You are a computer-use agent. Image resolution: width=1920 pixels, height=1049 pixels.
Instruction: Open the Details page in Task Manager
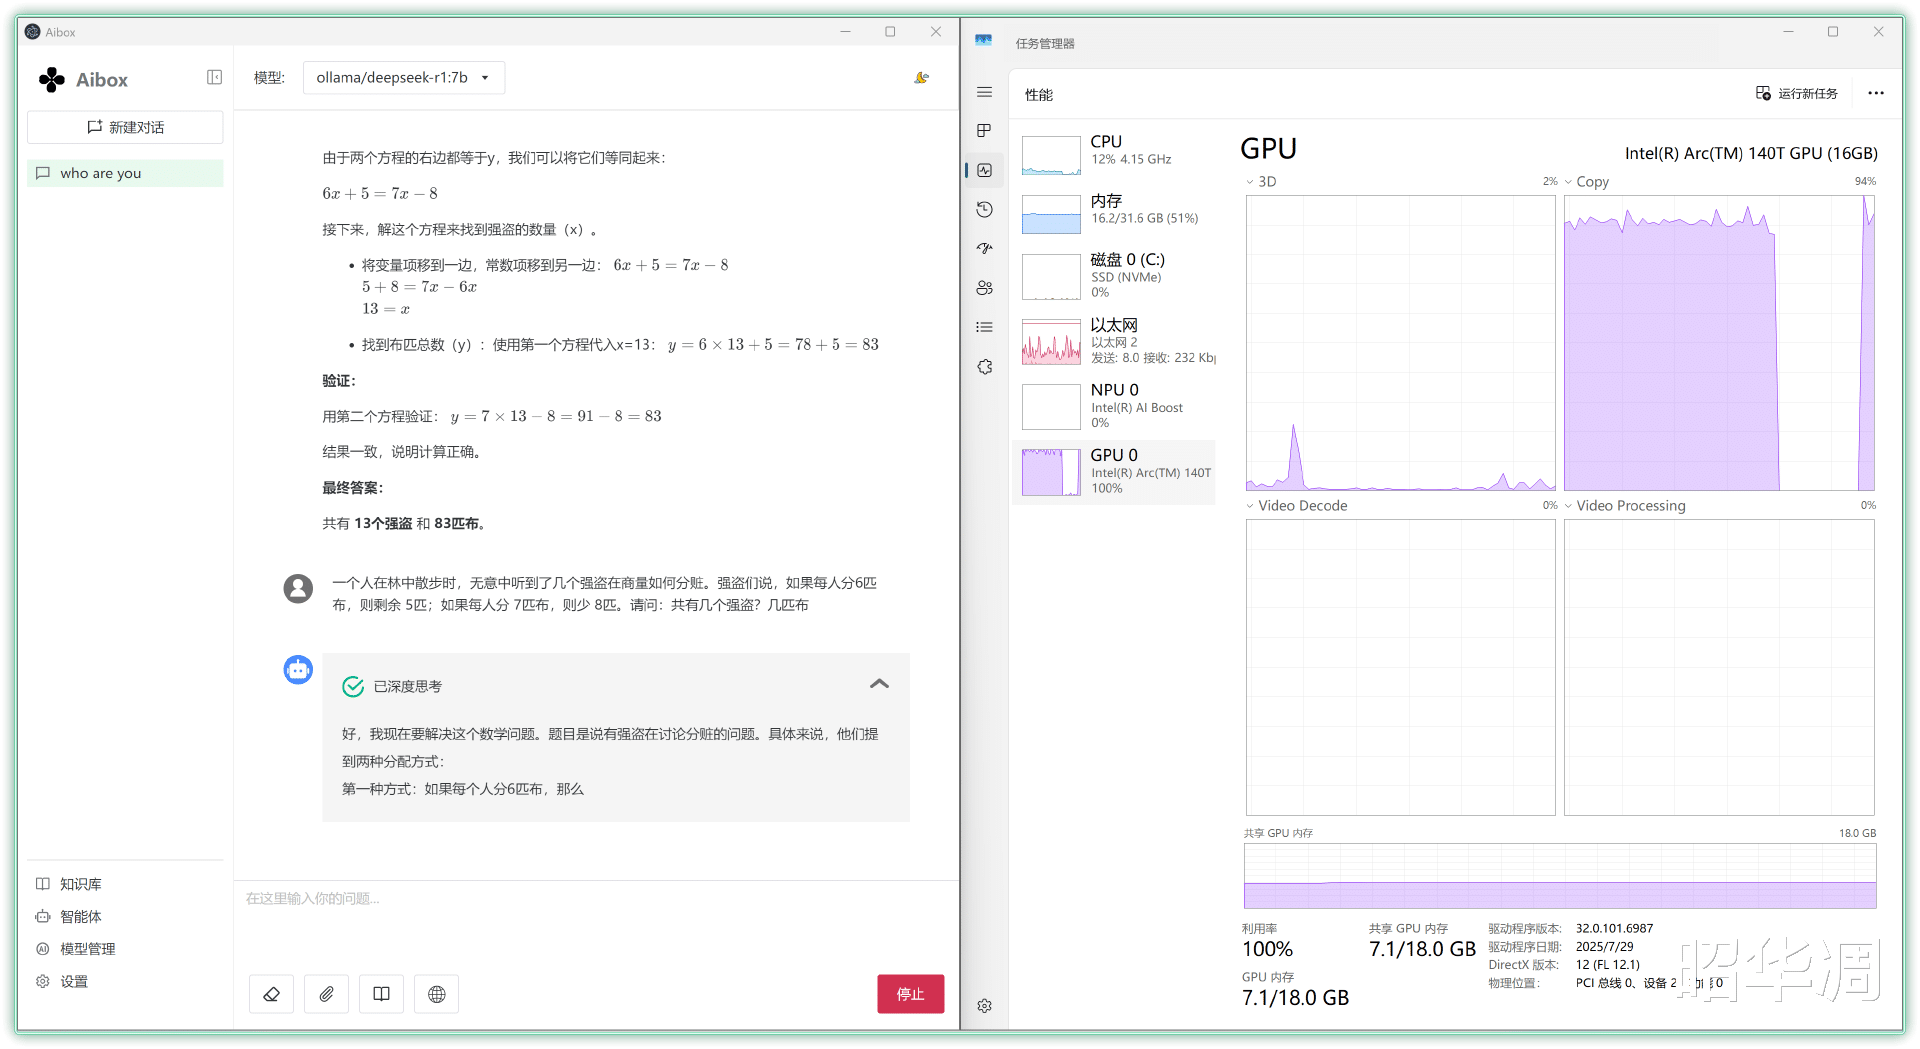[x=985, y=327]
